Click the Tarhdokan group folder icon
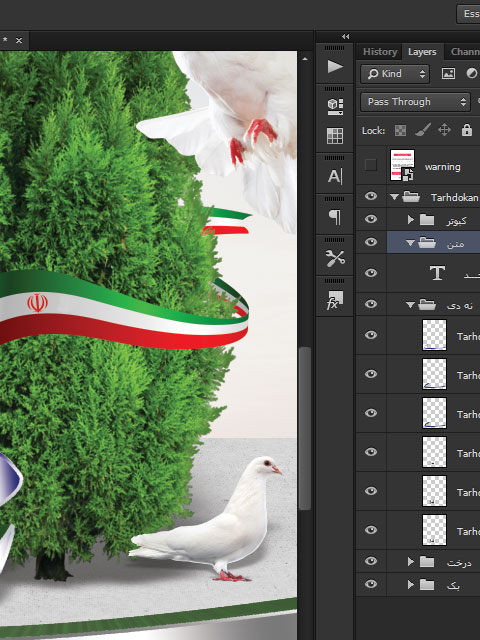Screen dimensions: 480x640 click(x=411, y=197)
